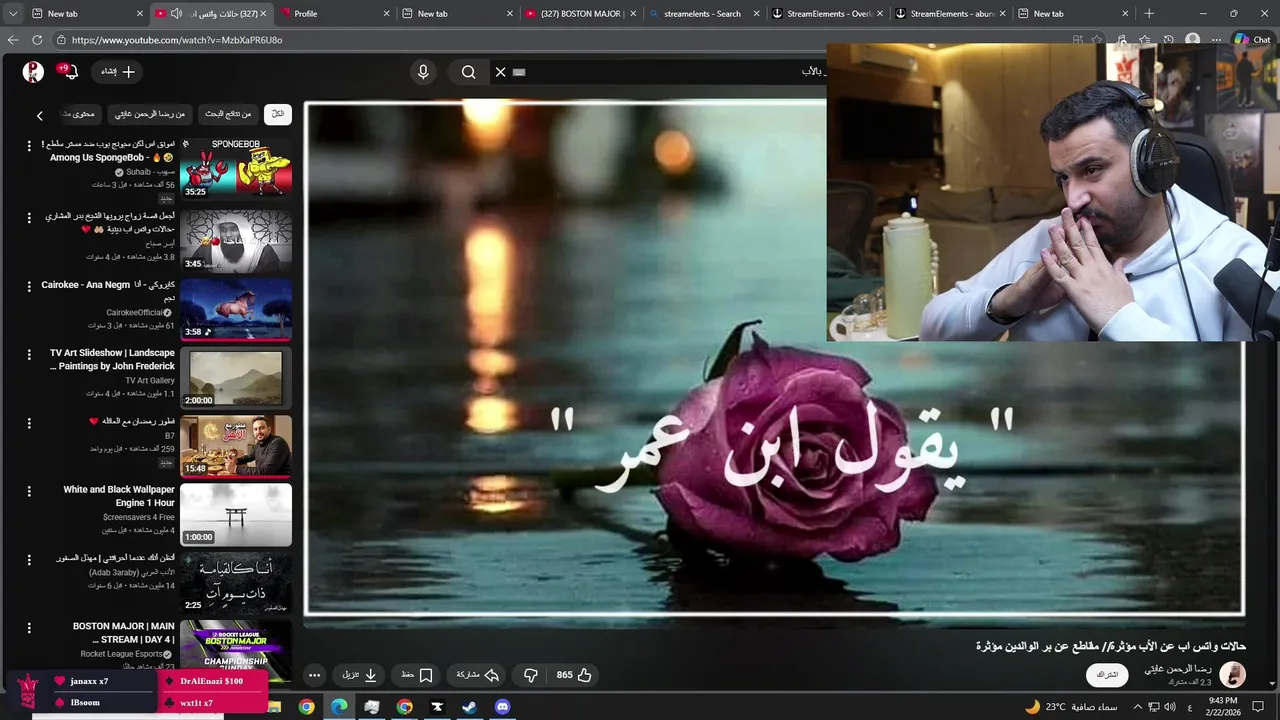Viewport: 1280px width, 720px height.
Task: Click the Share (مشاركة) button
Action: (477, 675)
